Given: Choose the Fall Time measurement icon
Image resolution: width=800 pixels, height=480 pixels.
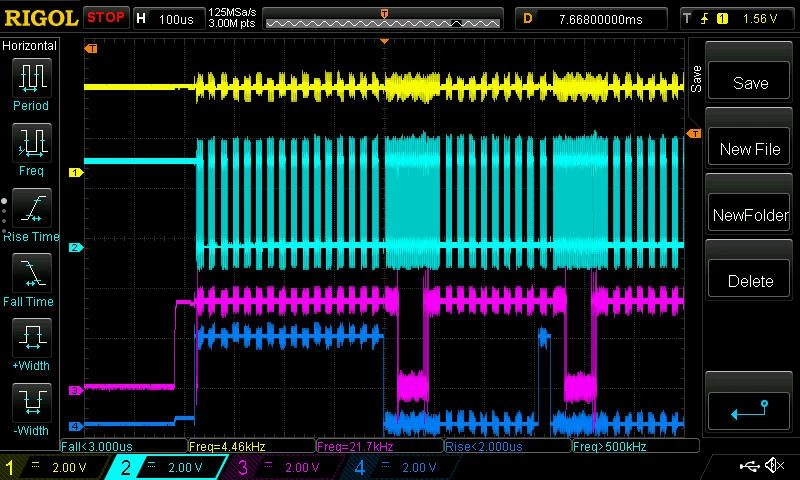Looking at the screenshot, I should (32, 272).
